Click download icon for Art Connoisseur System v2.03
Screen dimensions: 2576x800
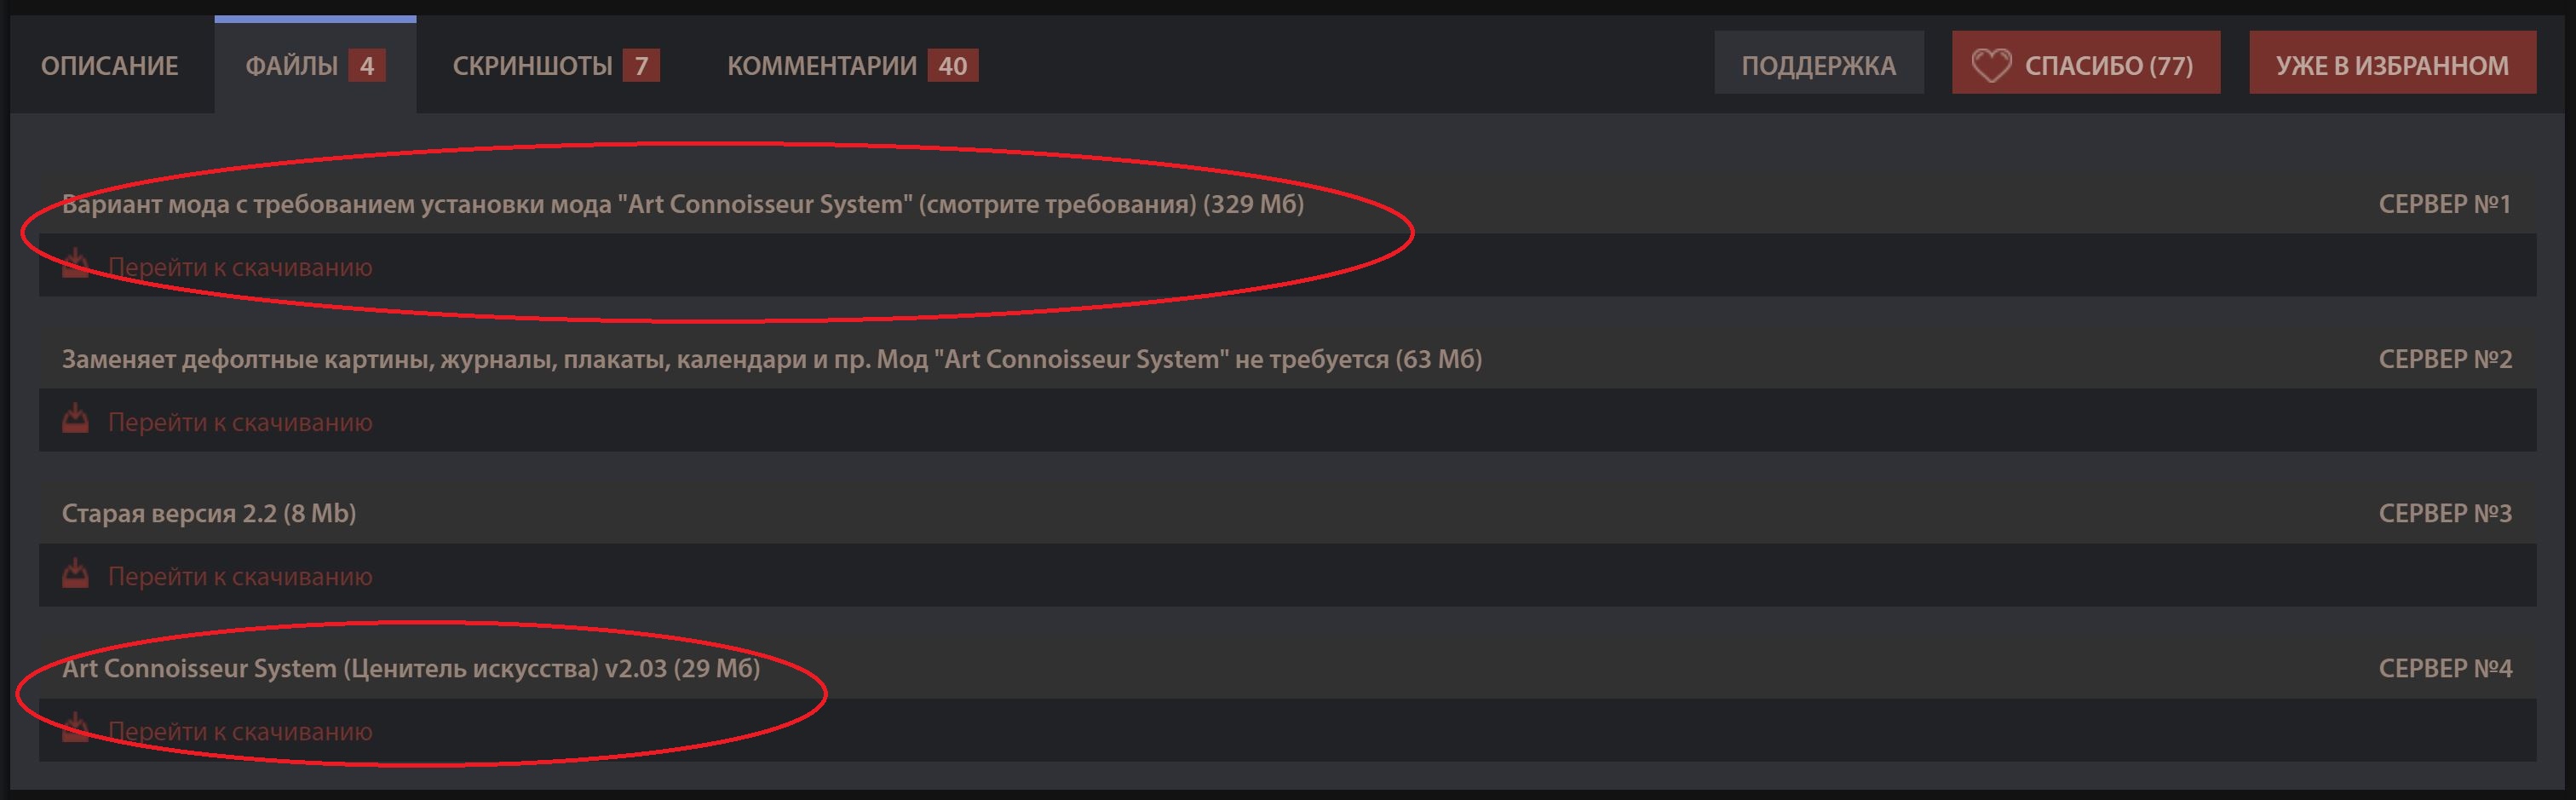[75, 730]
